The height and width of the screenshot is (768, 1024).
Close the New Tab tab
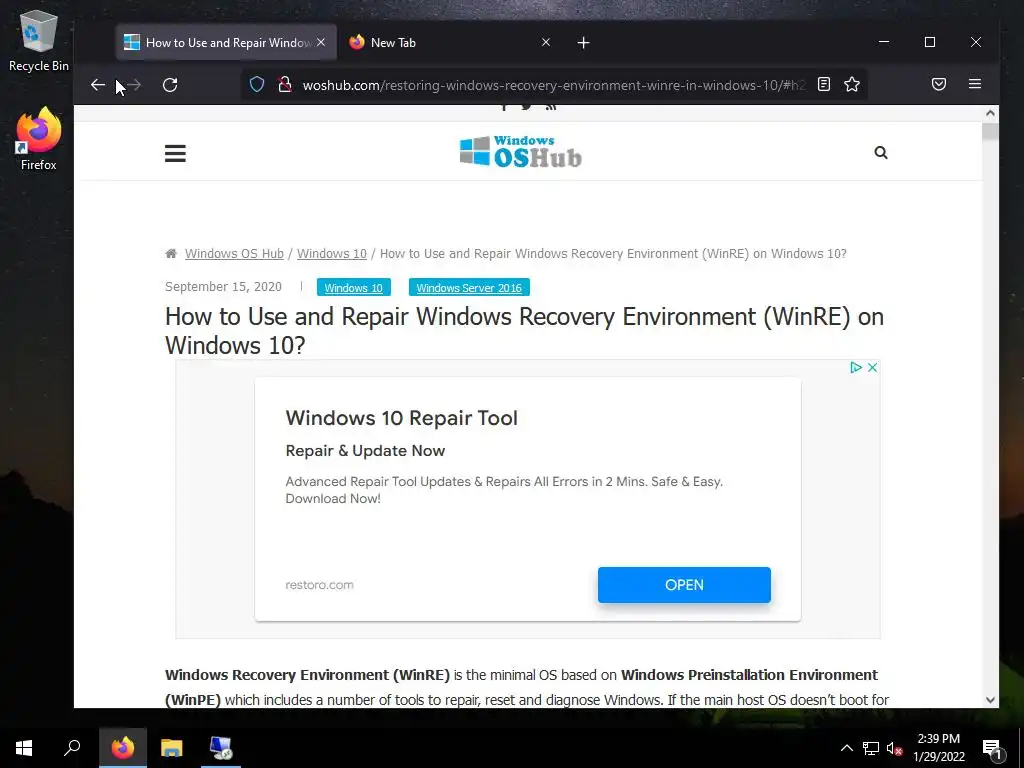tap(546, 42)
